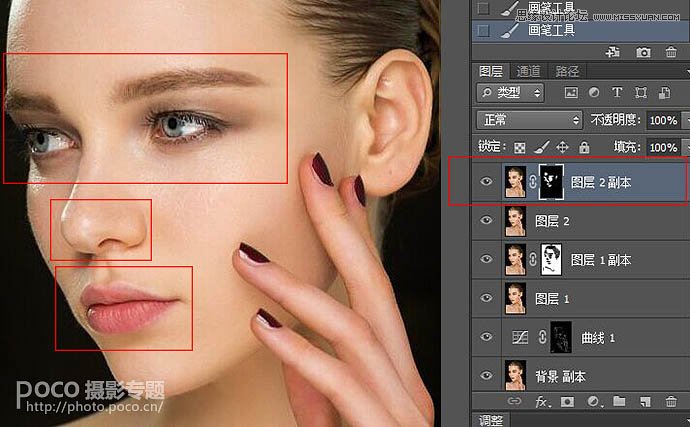Click the new group folder icon

619,402
